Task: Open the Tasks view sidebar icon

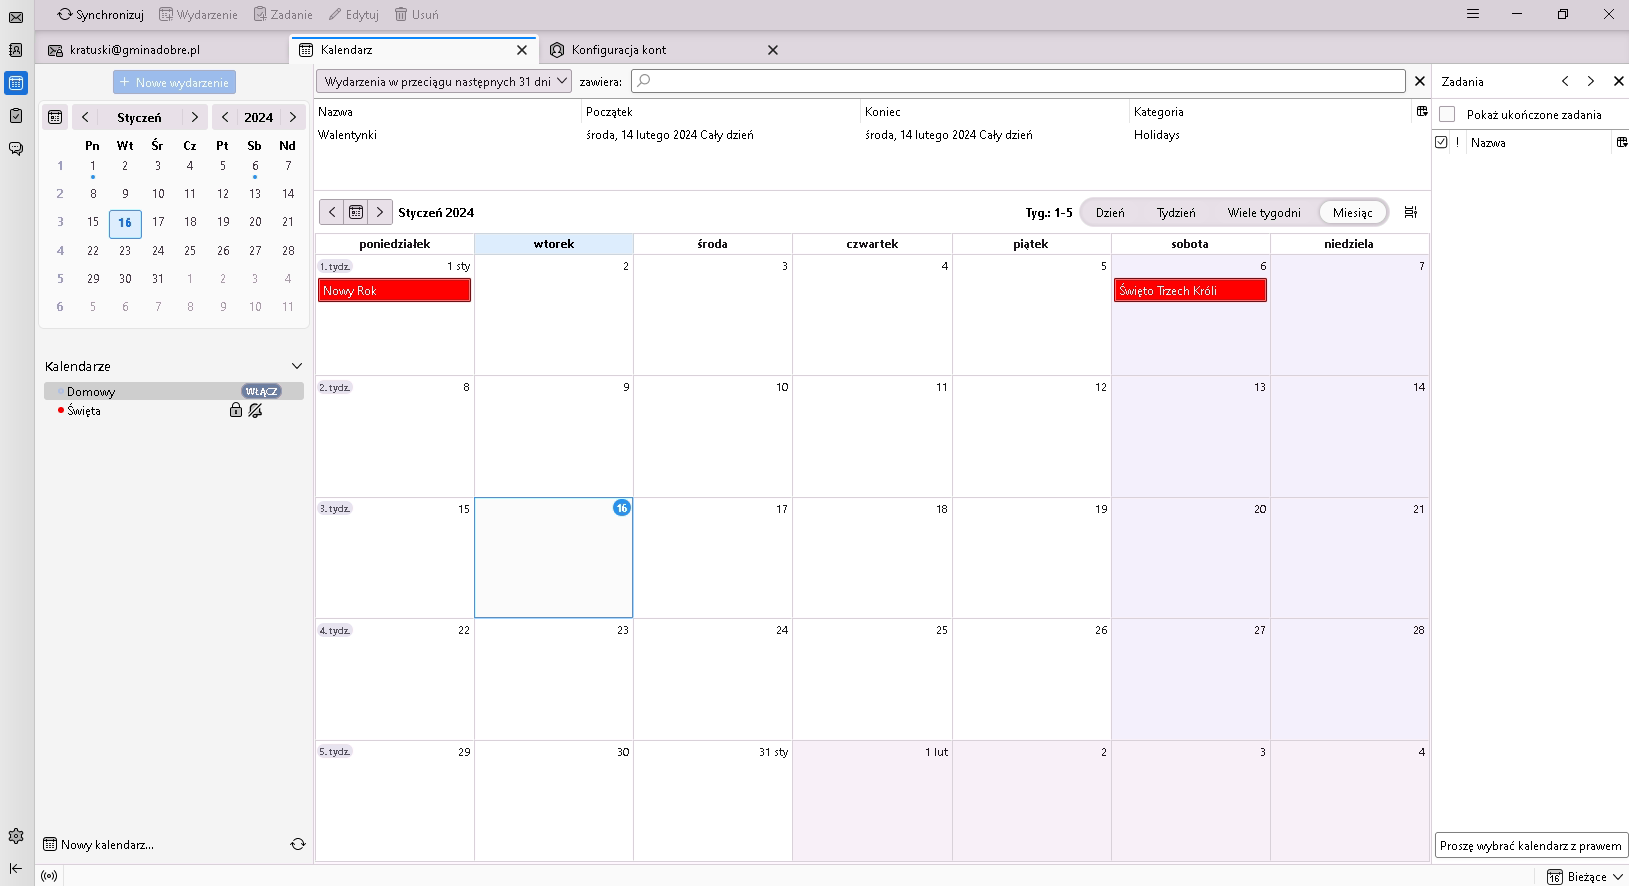Action: pos(16,116)
